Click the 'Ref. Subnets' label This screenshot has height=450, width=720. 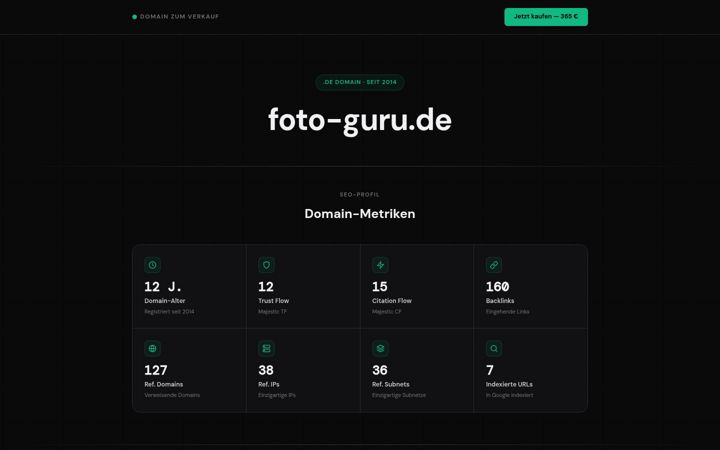click(x=391, y=384)
